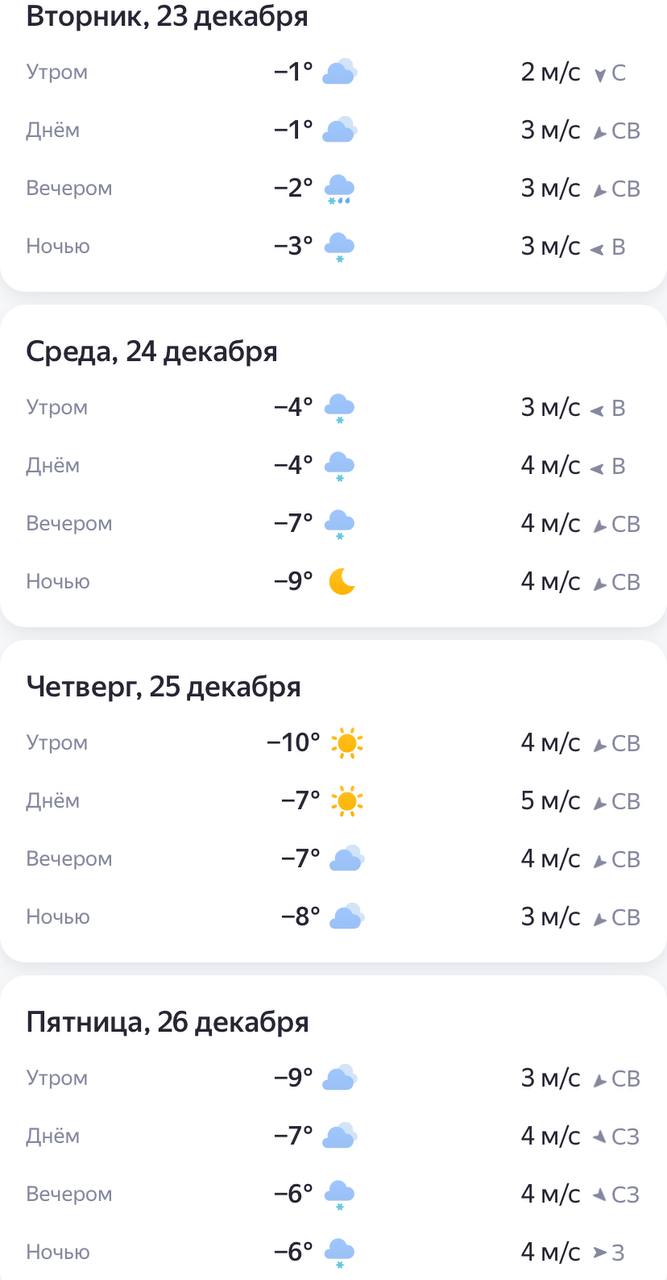This screenshot has width=667, height=1280.
Task: Select the sun icon for Thursday daytime
Action: pyautogui.click(x=345, y=801)
